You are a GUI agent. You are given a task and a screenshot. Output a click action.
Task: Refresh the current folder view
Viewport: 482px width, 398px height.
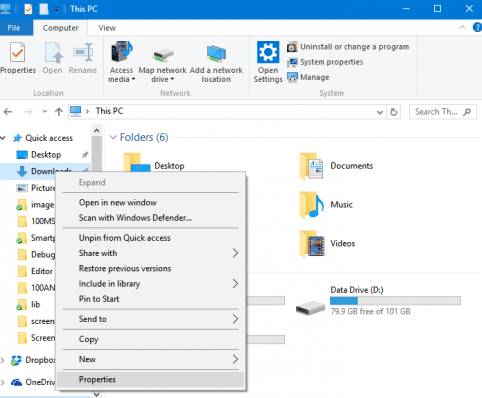click(394, 112)
